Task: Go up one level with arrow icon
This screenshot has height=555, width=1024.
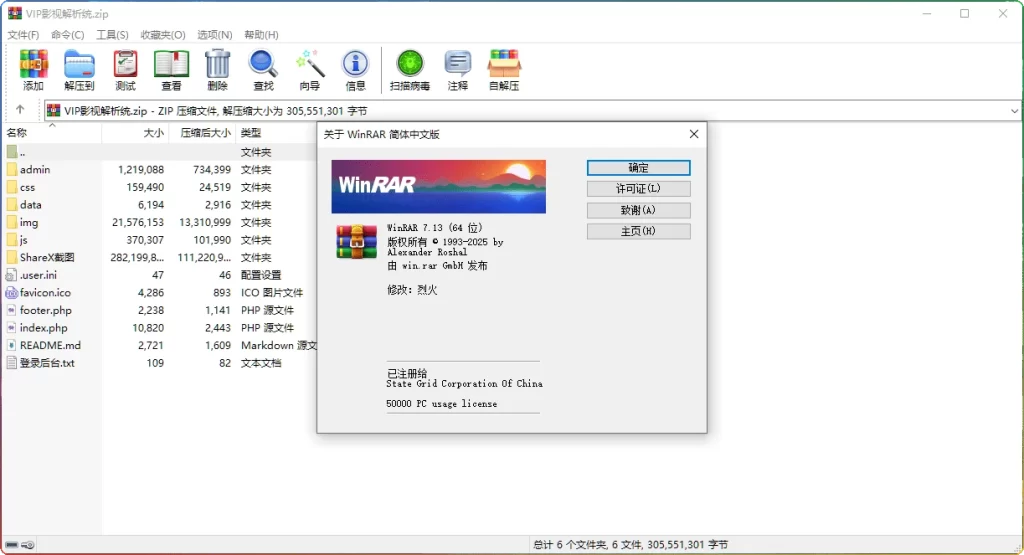Action: 20,110
